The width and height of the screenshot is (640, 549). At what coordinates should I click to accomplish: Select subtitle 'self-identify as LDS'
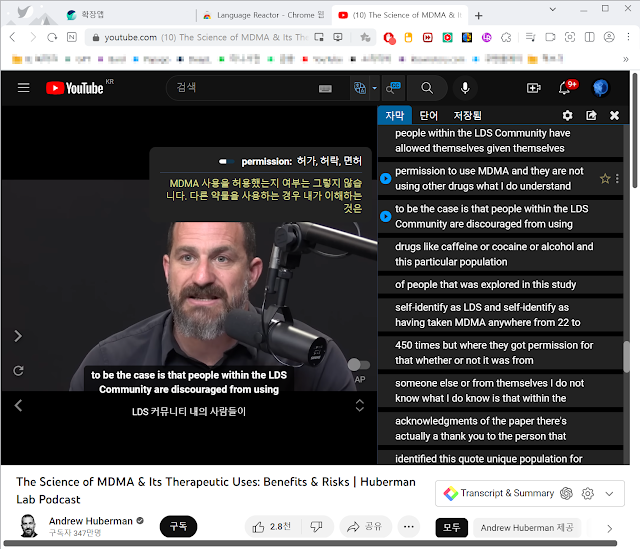[x=500, y=315]
